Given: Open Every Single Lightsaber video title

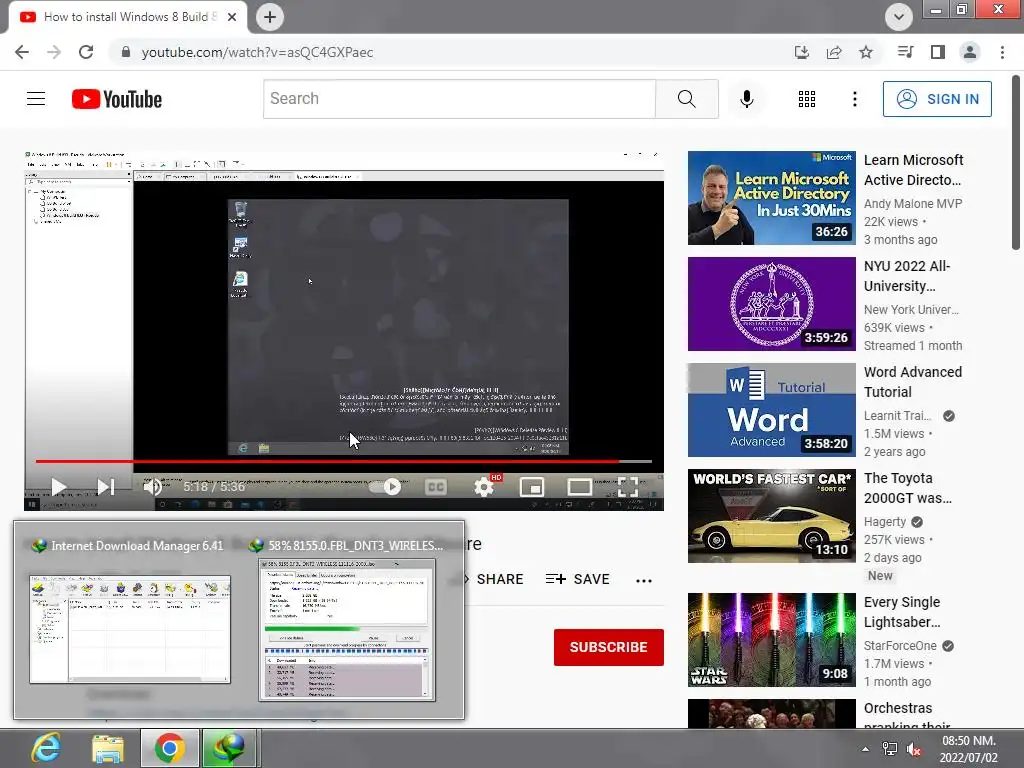Looking at the screenshot, I should [902, 612].
